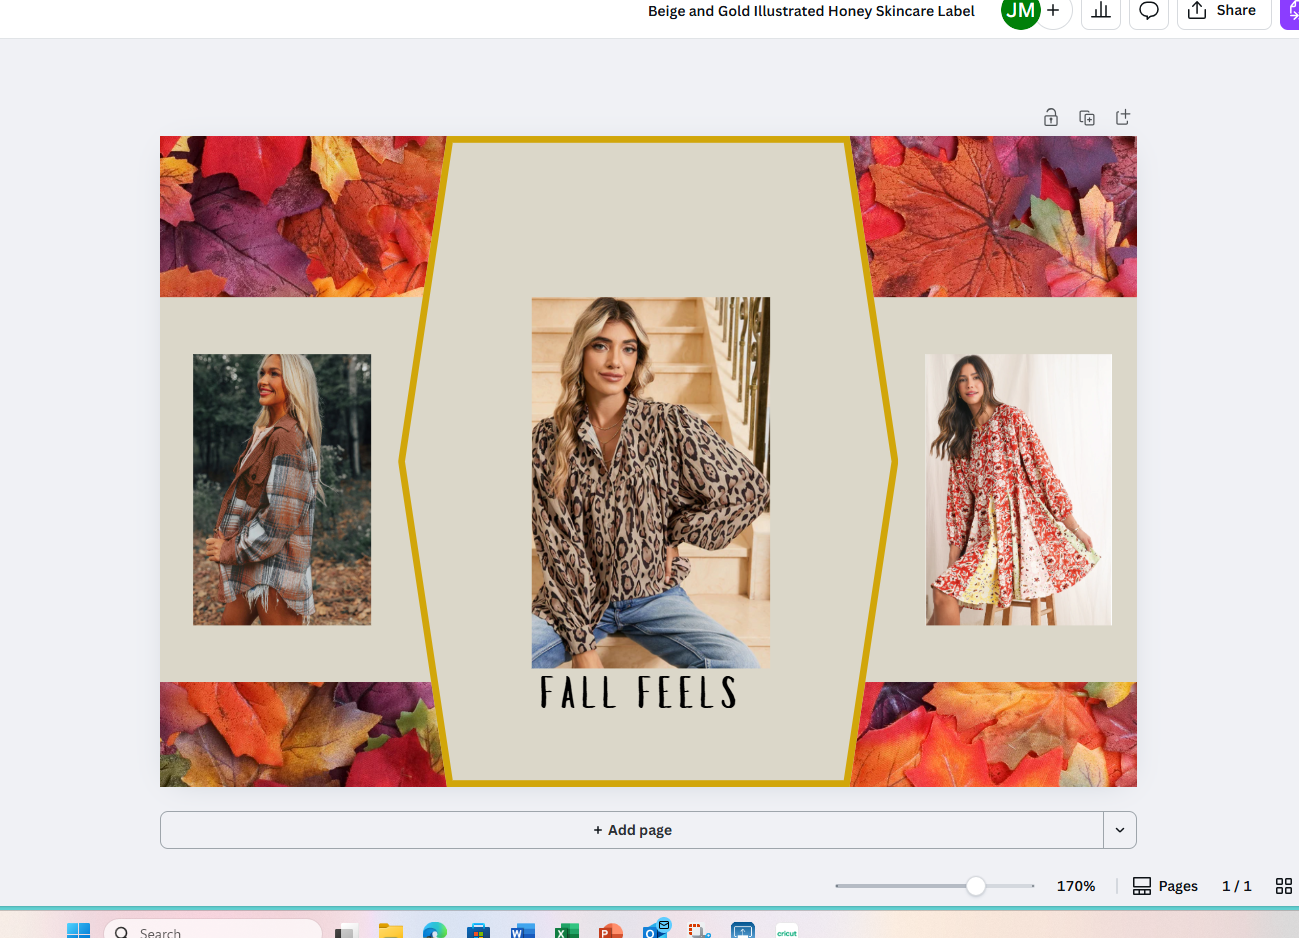Add a collaborator with the plus icon

point(1053,11)
